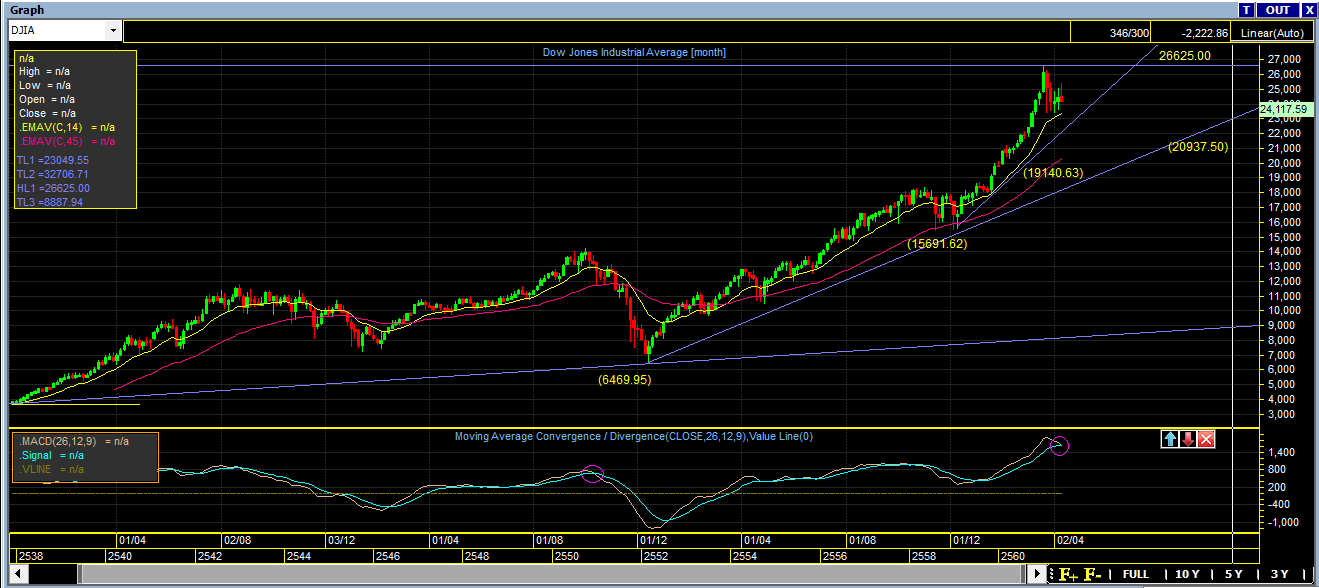Click the OUT button in title bar
Viewport: 1319px width, 588px height.
1277,9
